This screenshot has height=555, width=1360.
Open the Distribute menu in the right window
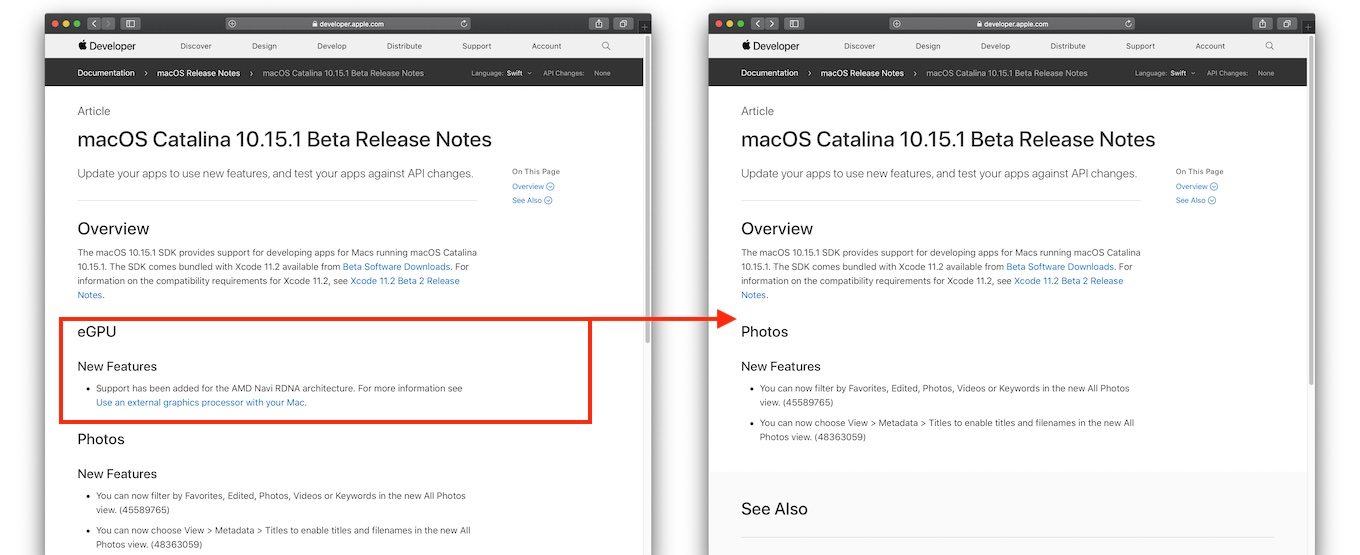[x=1068, y=46]
